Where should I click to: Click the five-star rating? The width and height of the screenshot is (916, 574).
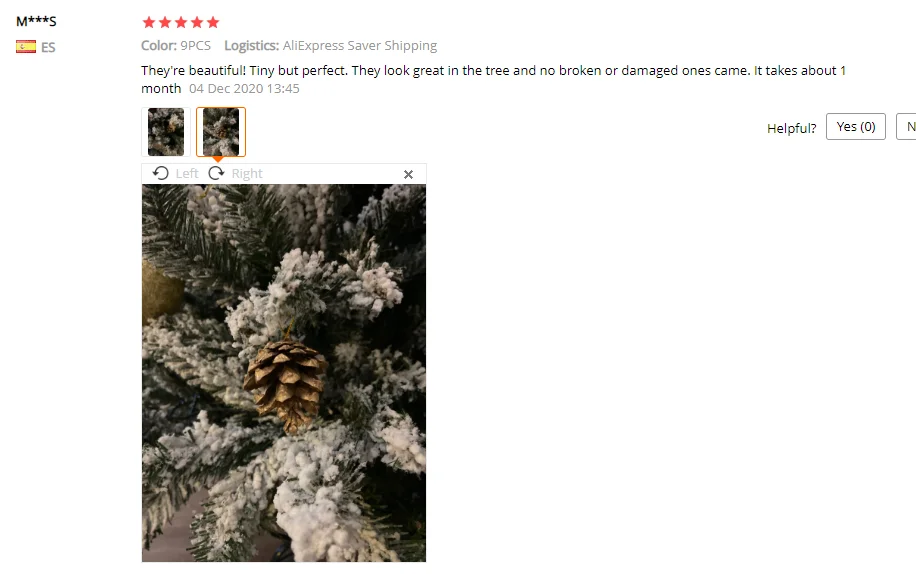pos(181,22)
